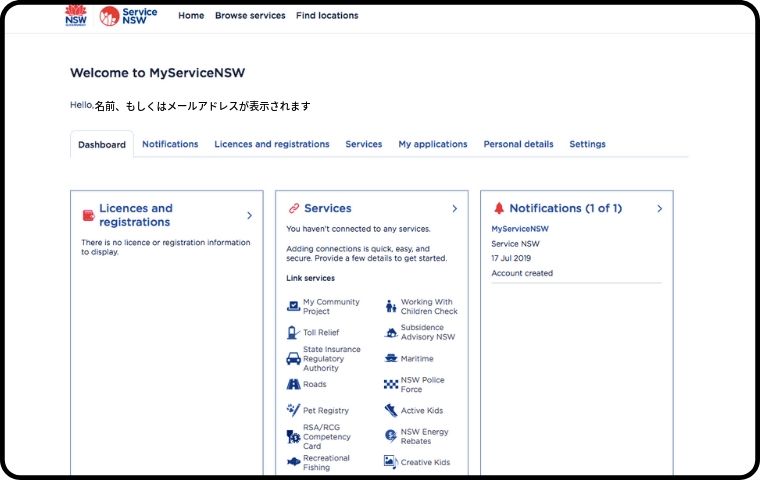Click the Toll Relief link text
This screenshot has width=760, height=480.
321,333
